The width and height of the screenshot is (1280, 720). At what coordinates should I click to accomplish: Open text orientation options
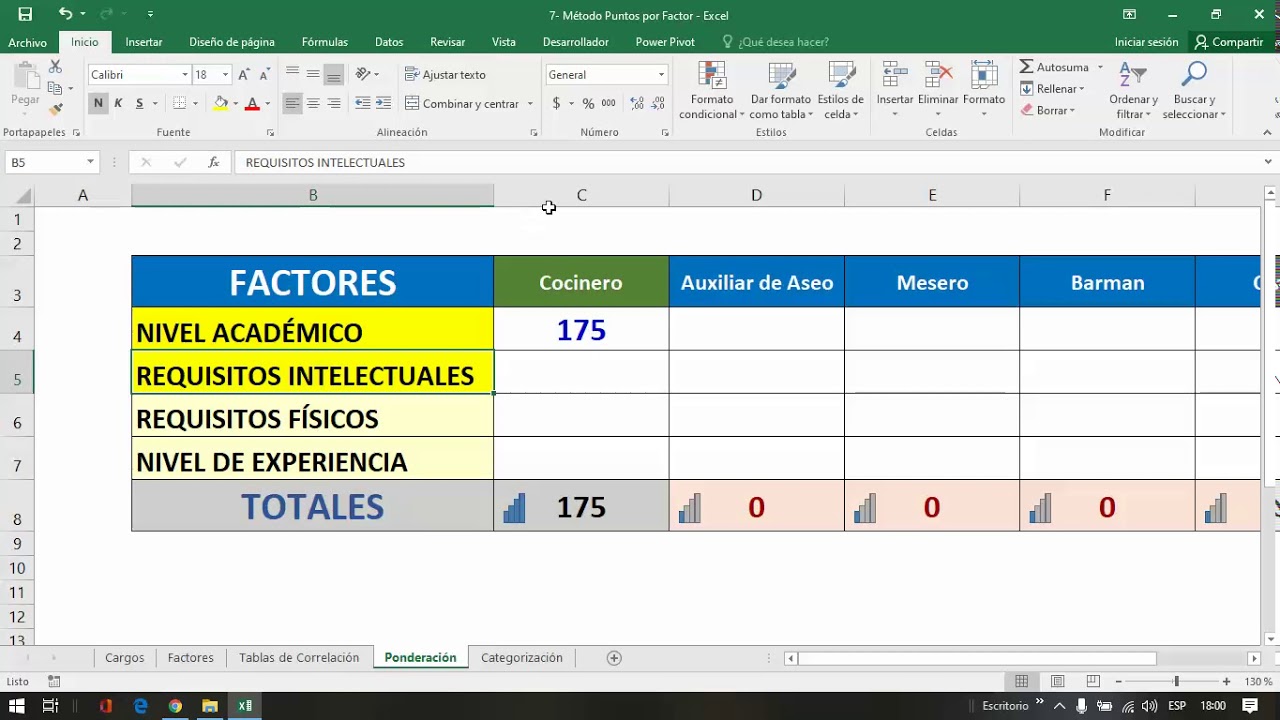tap(366, 74)
